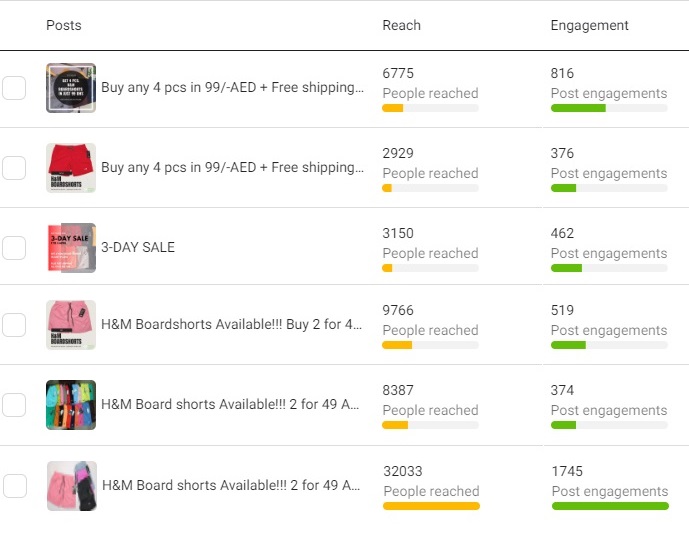This screenshot has height=541, width=689.
Task: Check the box for the 32033 reach post
Action: click(x=15, y=486)
